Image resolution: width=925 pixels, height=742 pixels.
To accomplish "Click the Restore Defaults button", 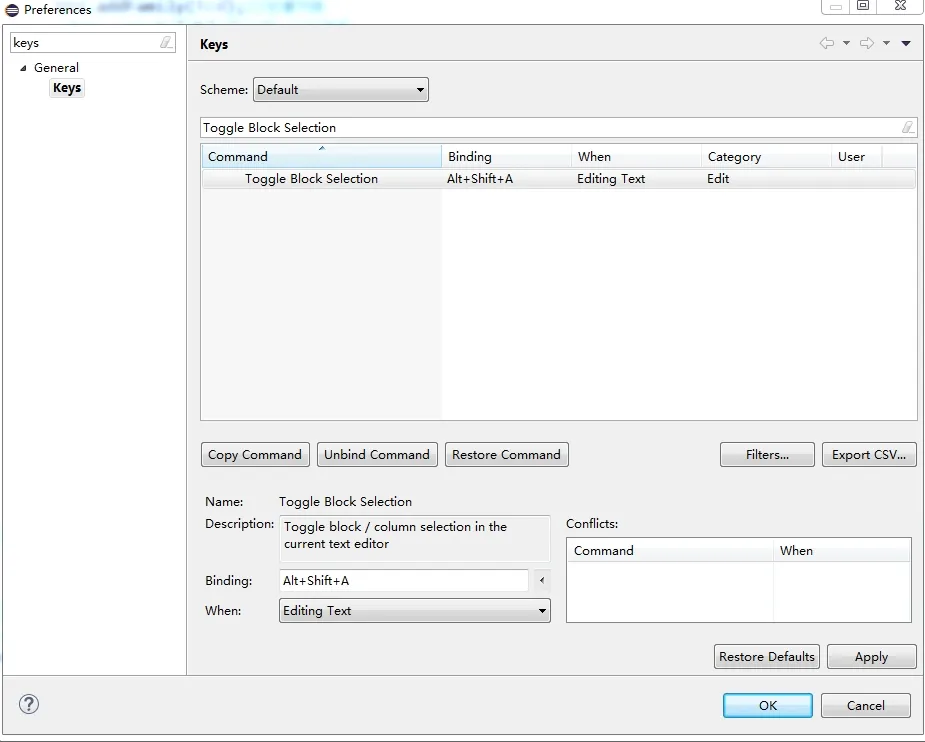I will [766, 656].
